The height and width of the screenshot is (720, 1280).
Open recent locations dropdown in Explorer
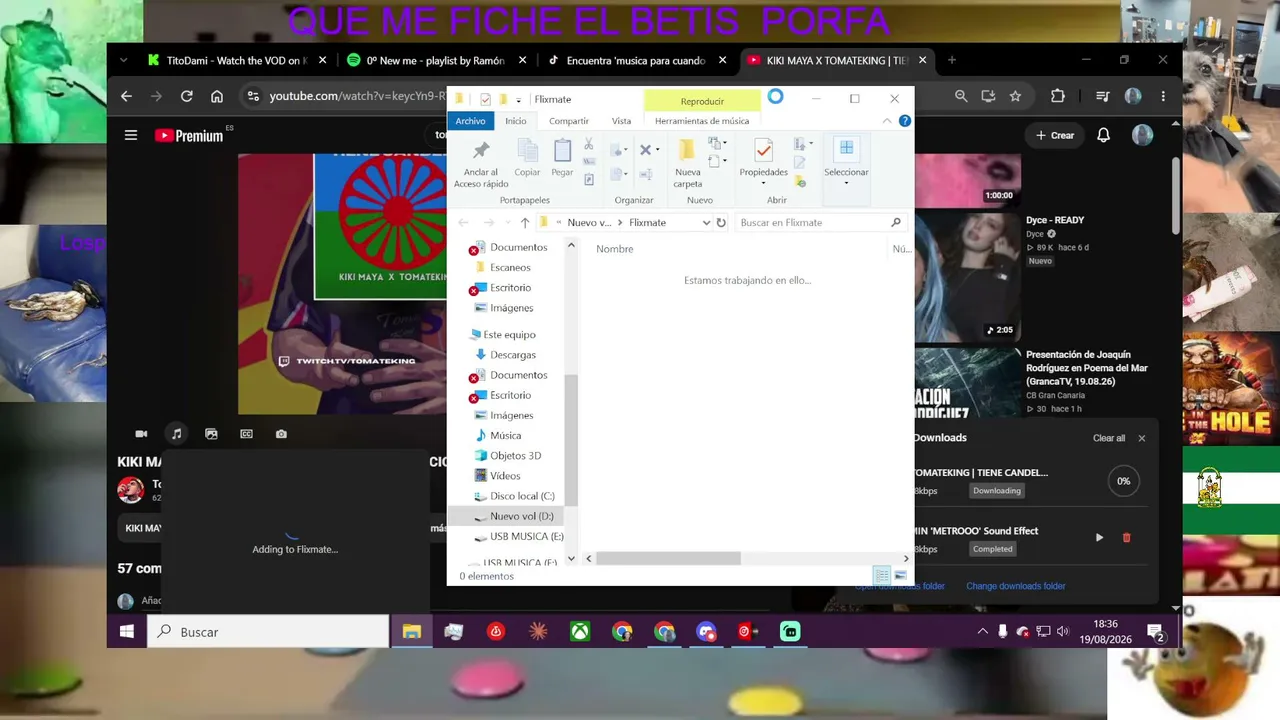tap(507, 223)
